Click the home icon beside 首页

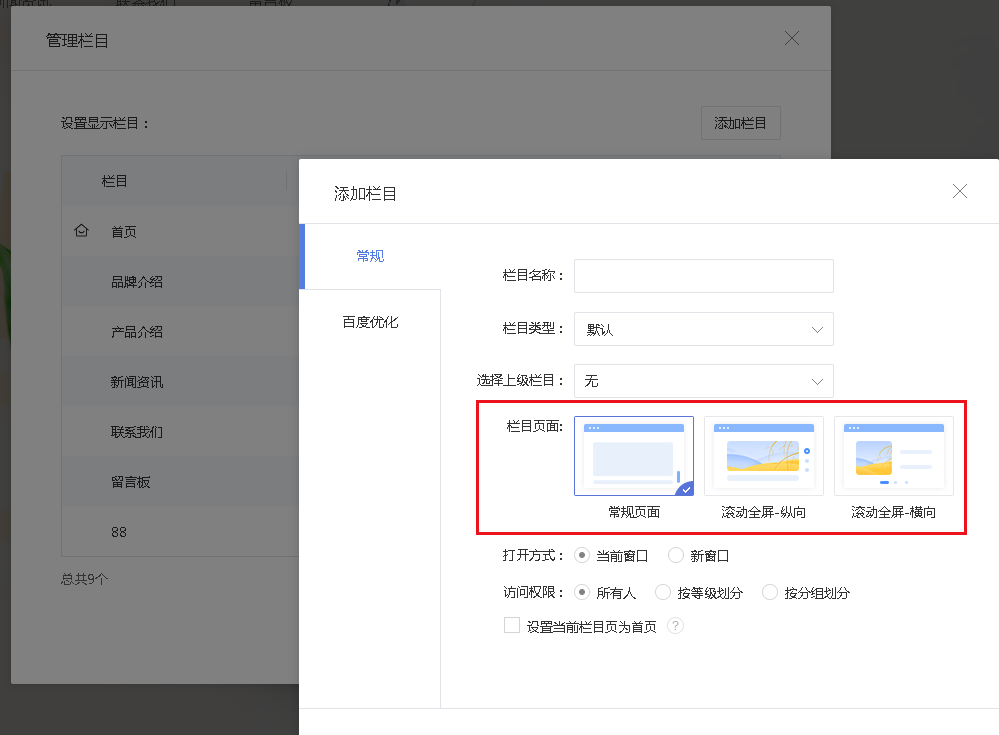pos(82,231)
